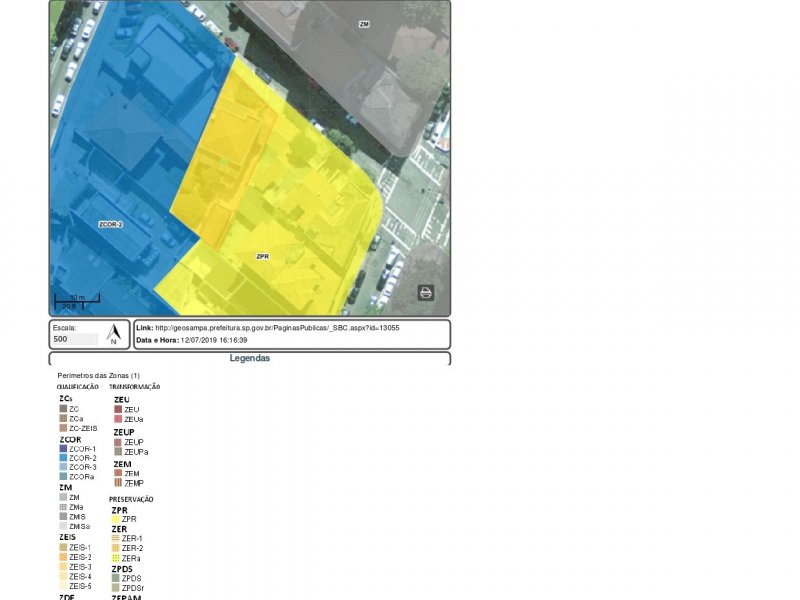Click the ZEUPa patterned legend icon
The width and height of the screenshot is (800, 600).
coord(118,452)
